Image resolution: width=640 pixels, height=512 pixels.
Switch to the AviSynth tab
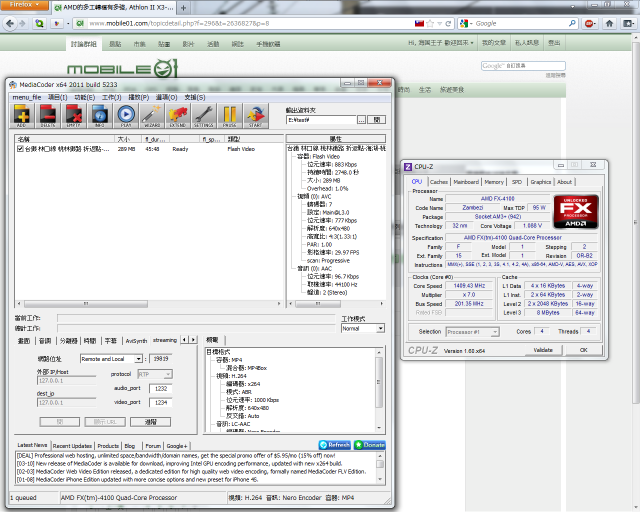(x=136, y=341)
